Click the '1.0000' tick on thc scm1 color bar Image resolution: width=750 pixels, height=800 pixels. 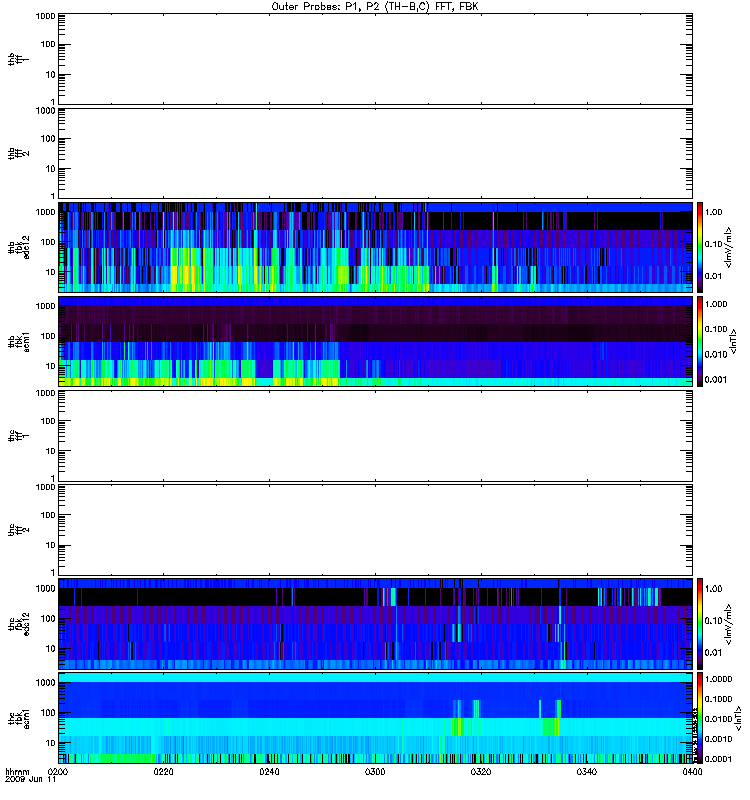pyautogui.click(x=718, y=679)
